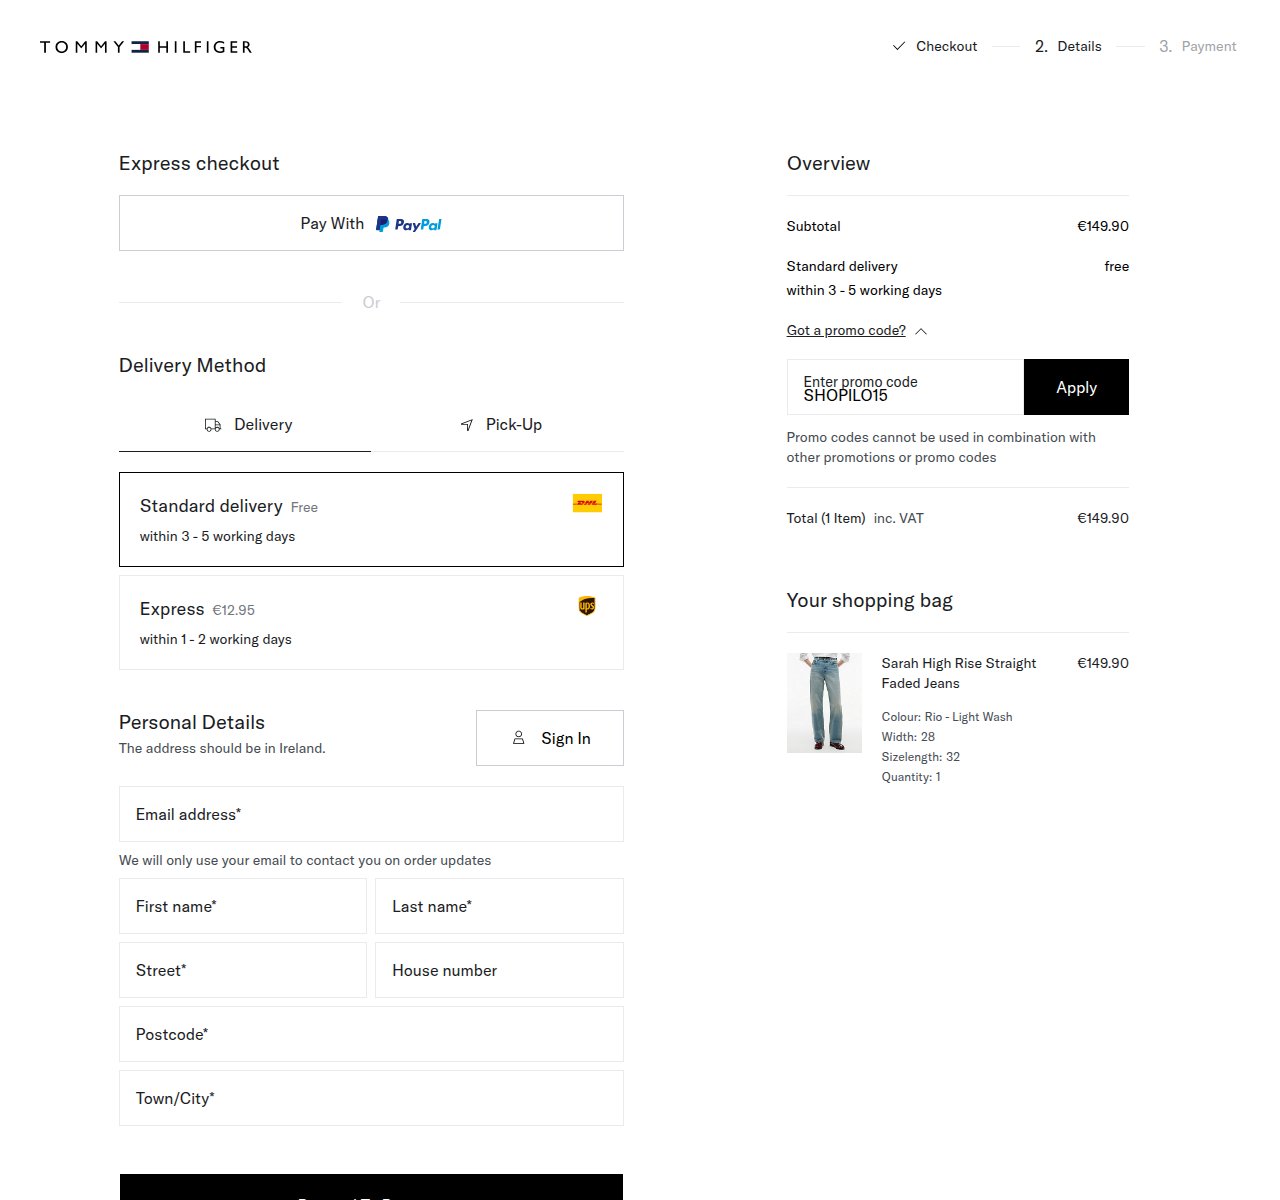The width and height of the screenshot is (1280, 1200).
Task: Focus the promo code field
Action: (x=905, y=387)
